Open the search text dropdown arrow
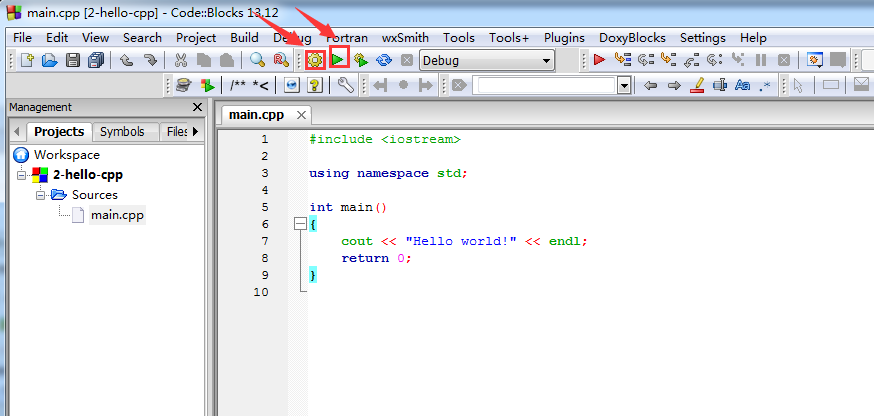 (x=624, y=86)
